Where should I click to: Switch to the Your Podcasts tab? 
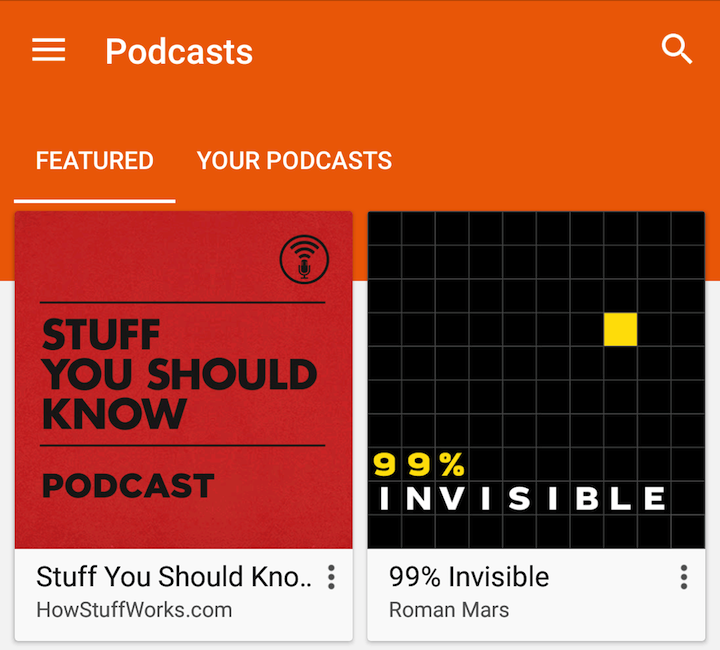294,161
